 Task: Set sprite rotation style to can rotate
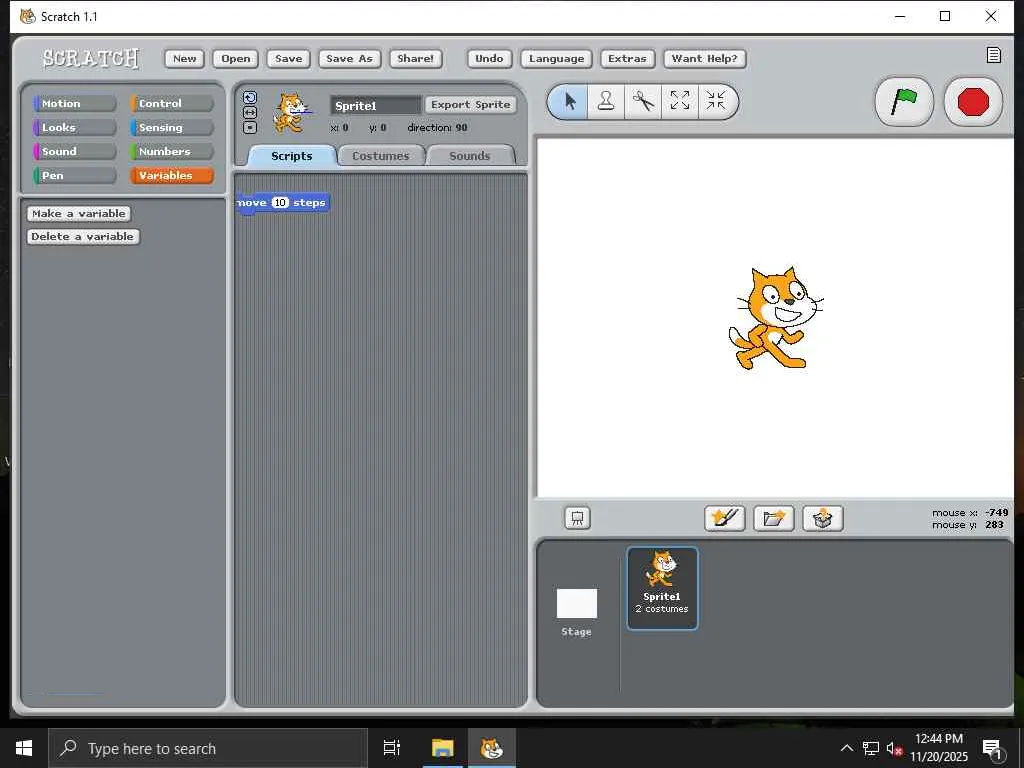point(250,98)
